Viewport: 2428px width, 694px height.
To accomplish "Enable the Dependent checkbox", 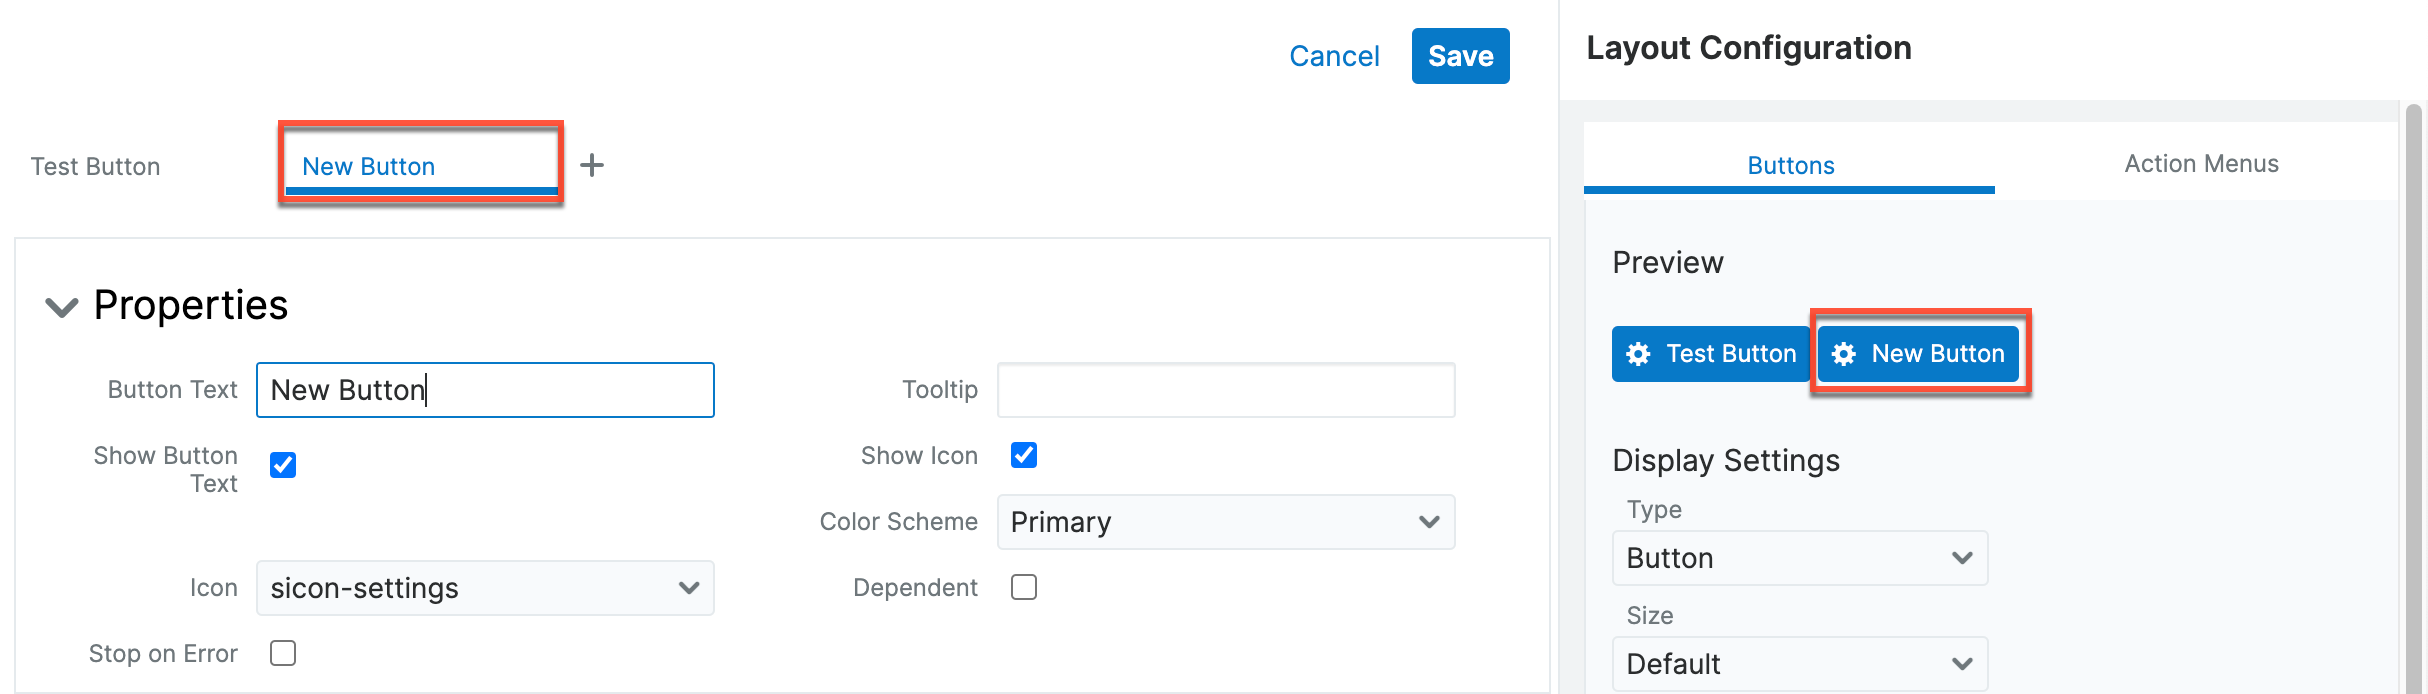I will click(1024, 587).
